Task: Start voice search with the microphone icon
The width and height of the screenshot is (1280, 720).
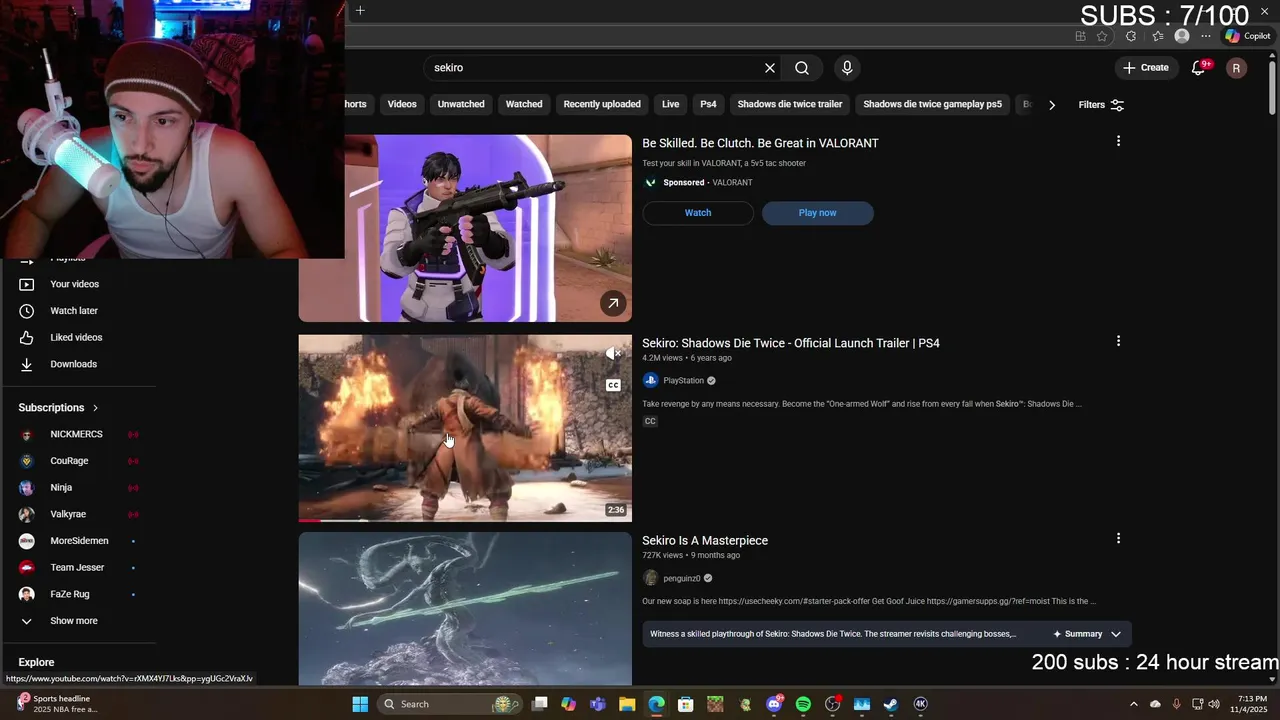Action: click(847, 68)
